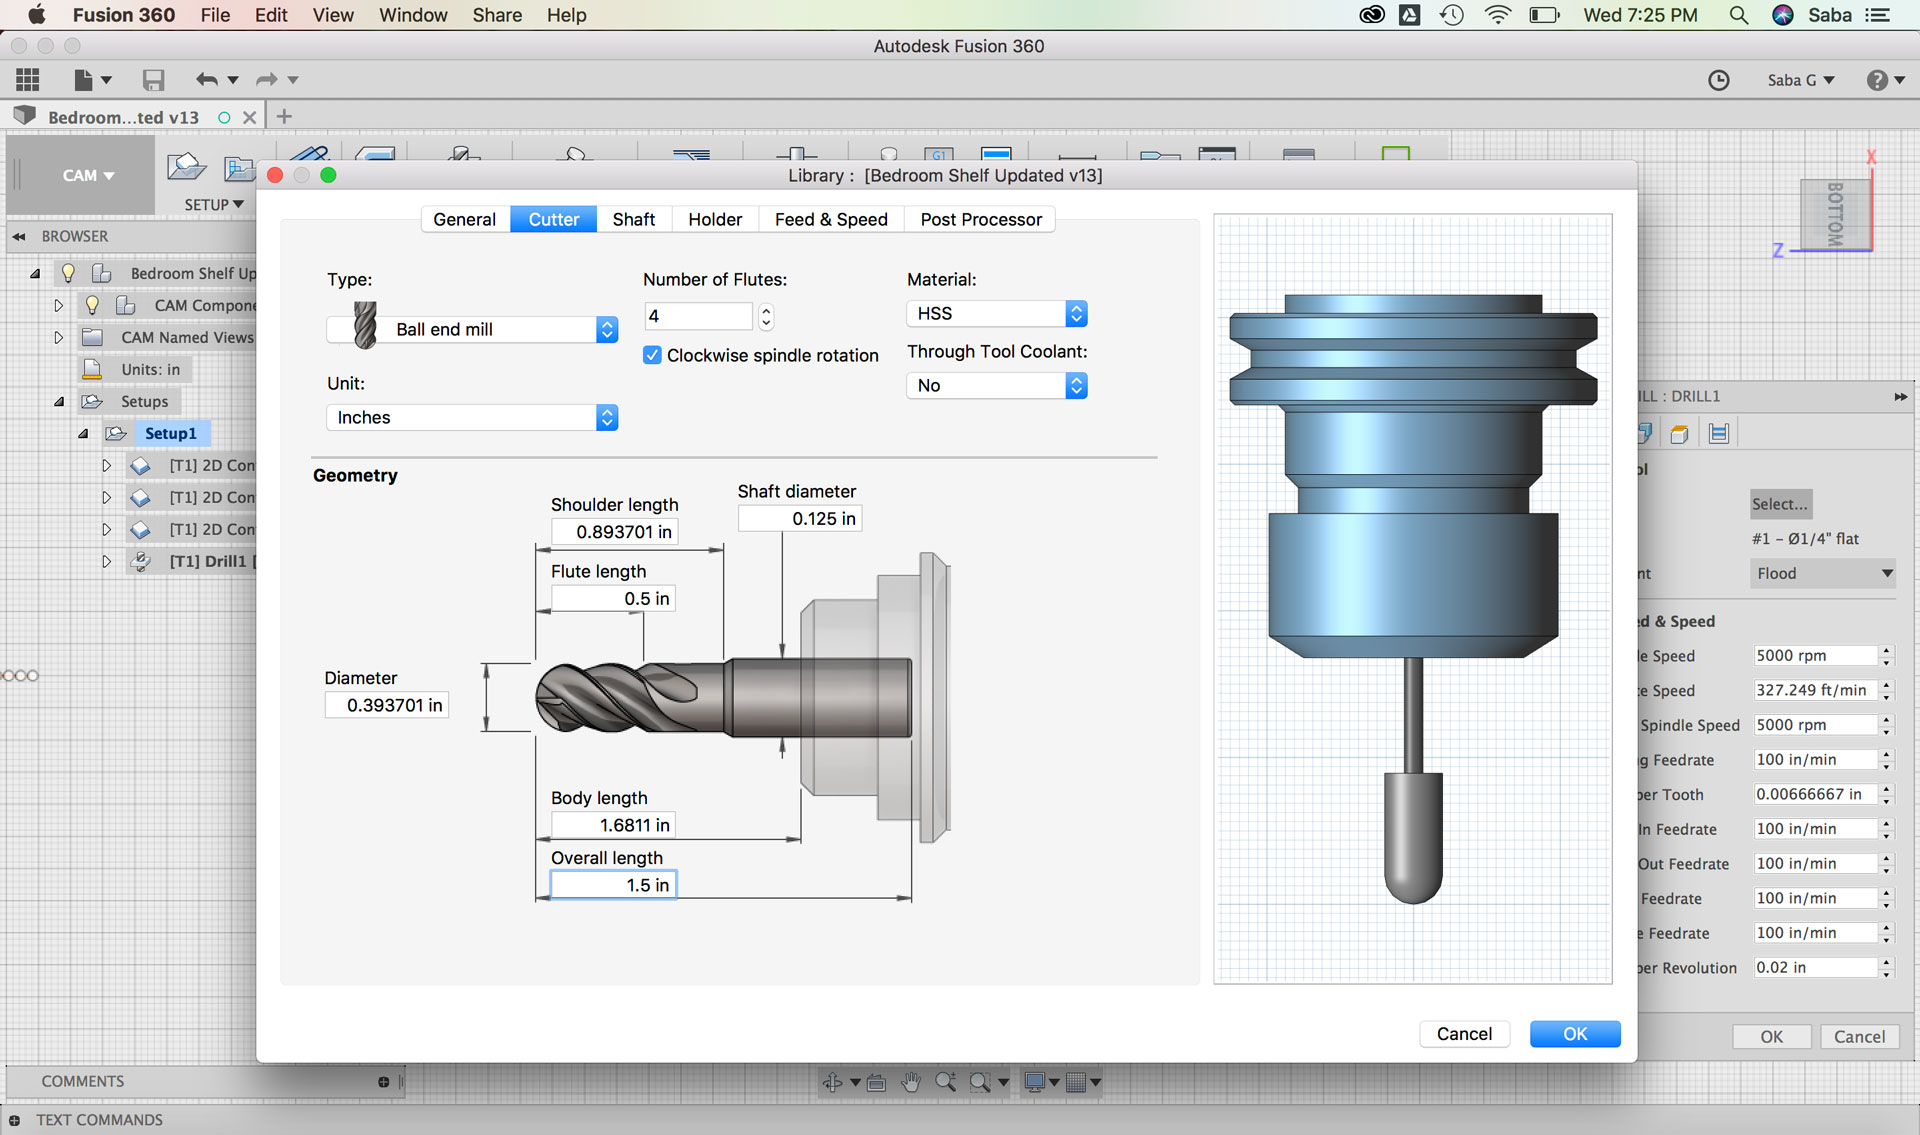The image size is (1920, 1135).
Task: Click Cancel in the Library dialog
Action: (1463, 1034)
